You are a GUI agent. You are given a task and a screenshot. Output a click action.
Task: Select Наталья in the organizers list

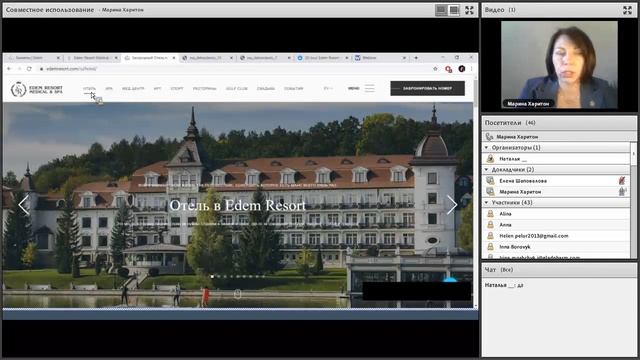click(x=557, y=159)
